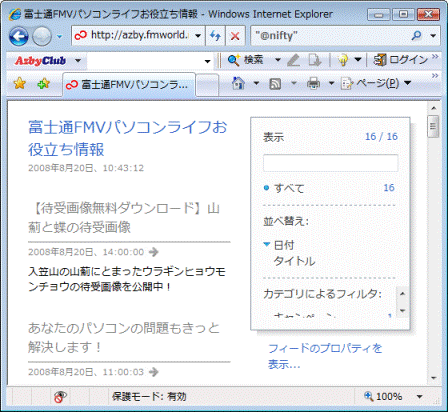Click the Back navigation arrow button

point(18,36)
